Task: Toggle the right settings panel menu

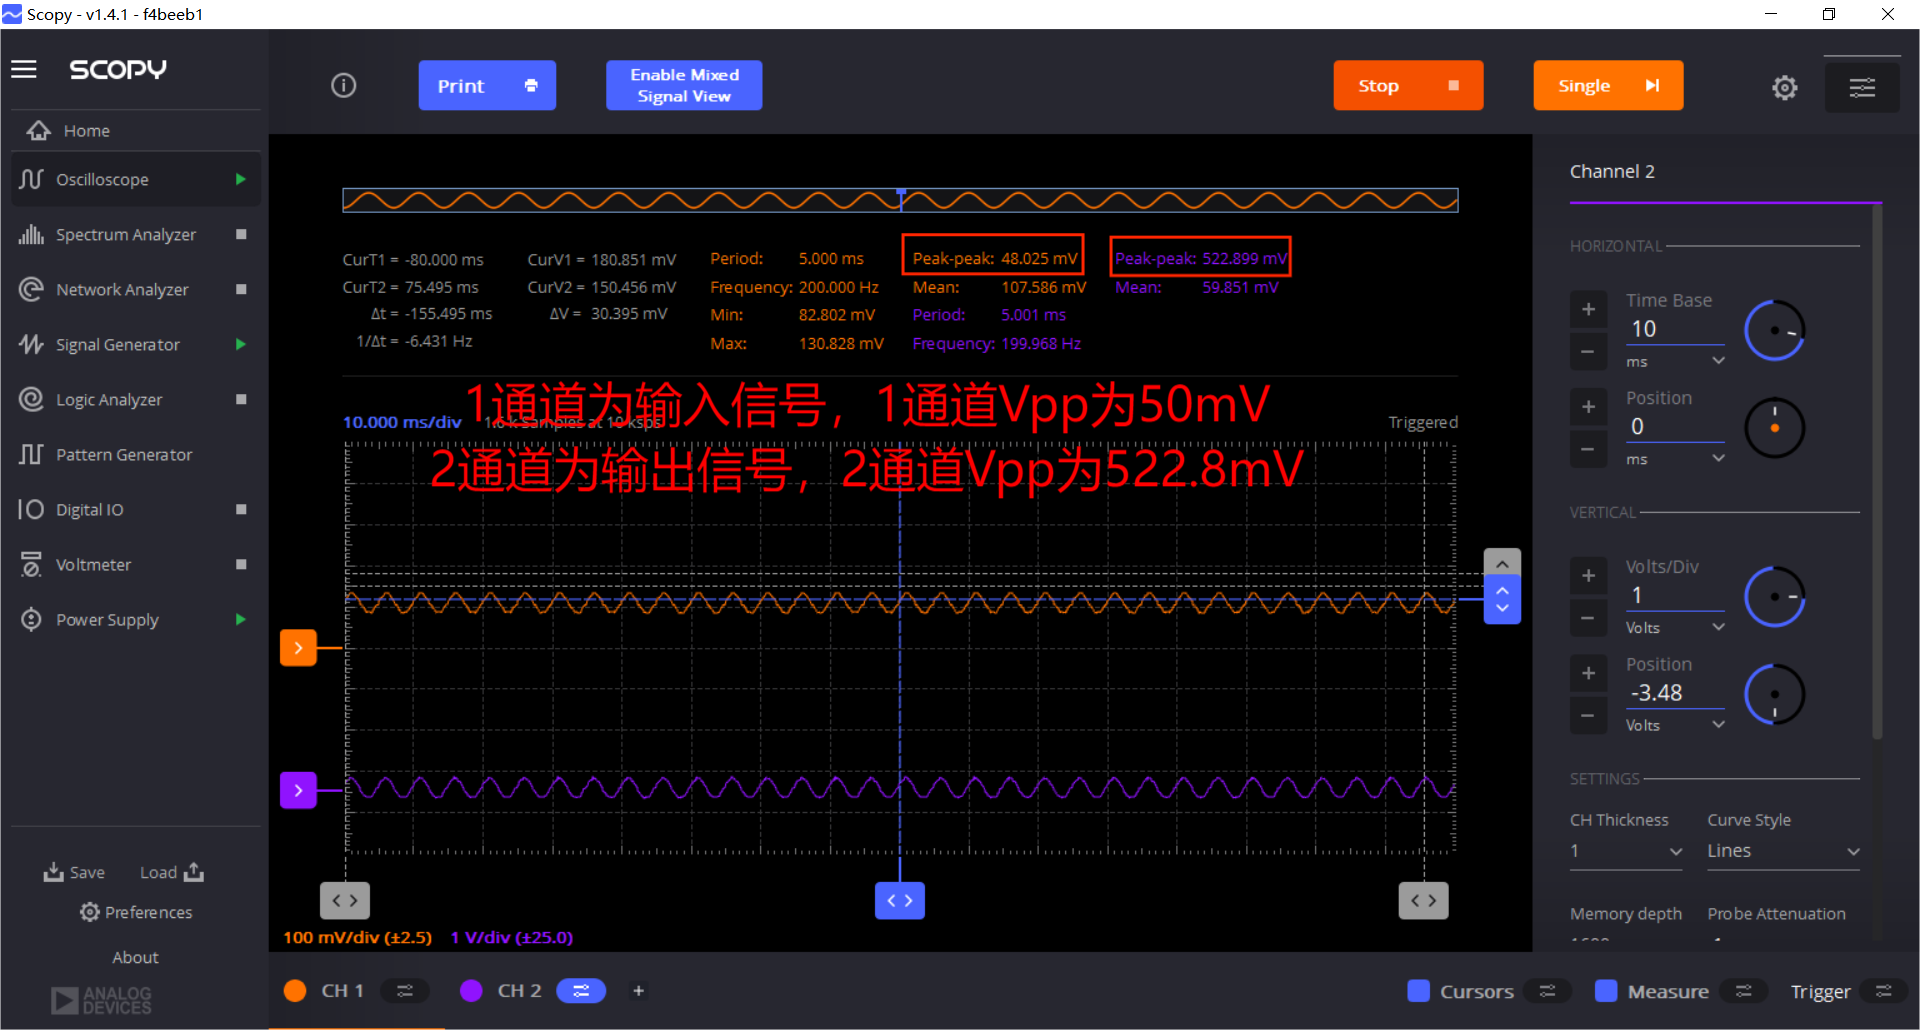Action: pyautogui.click(x=1861, y=88)
